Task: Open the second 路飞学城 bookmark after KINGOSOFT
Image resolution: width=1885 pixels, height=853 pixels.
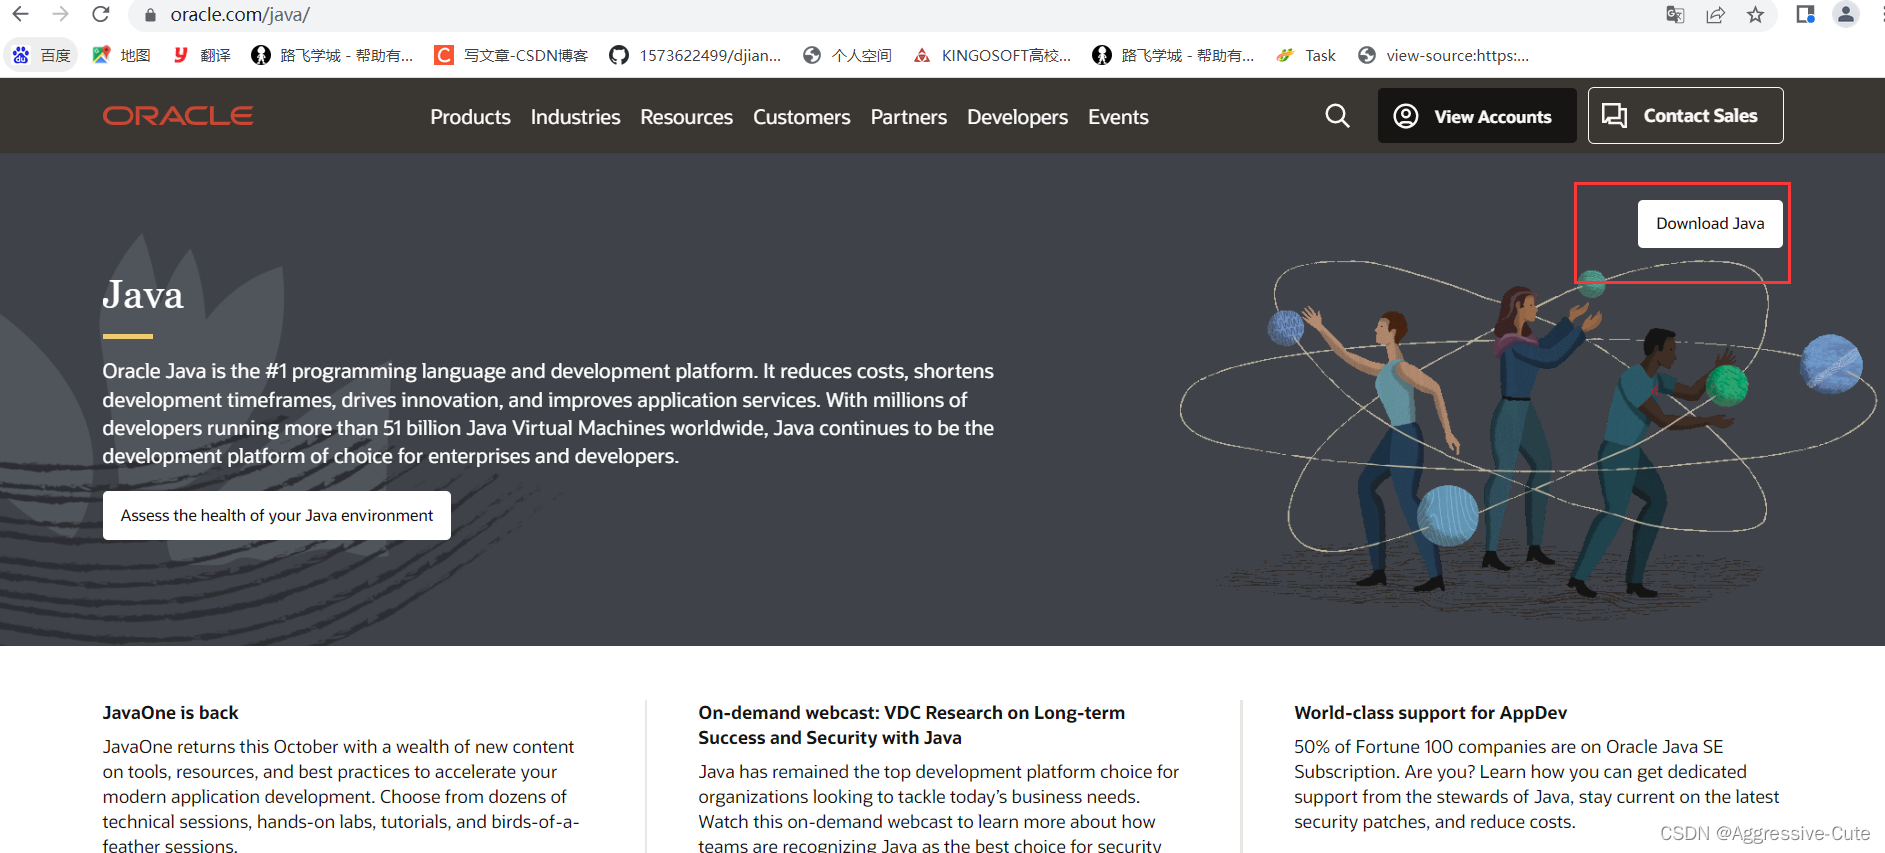Action: coord(1173,55)
